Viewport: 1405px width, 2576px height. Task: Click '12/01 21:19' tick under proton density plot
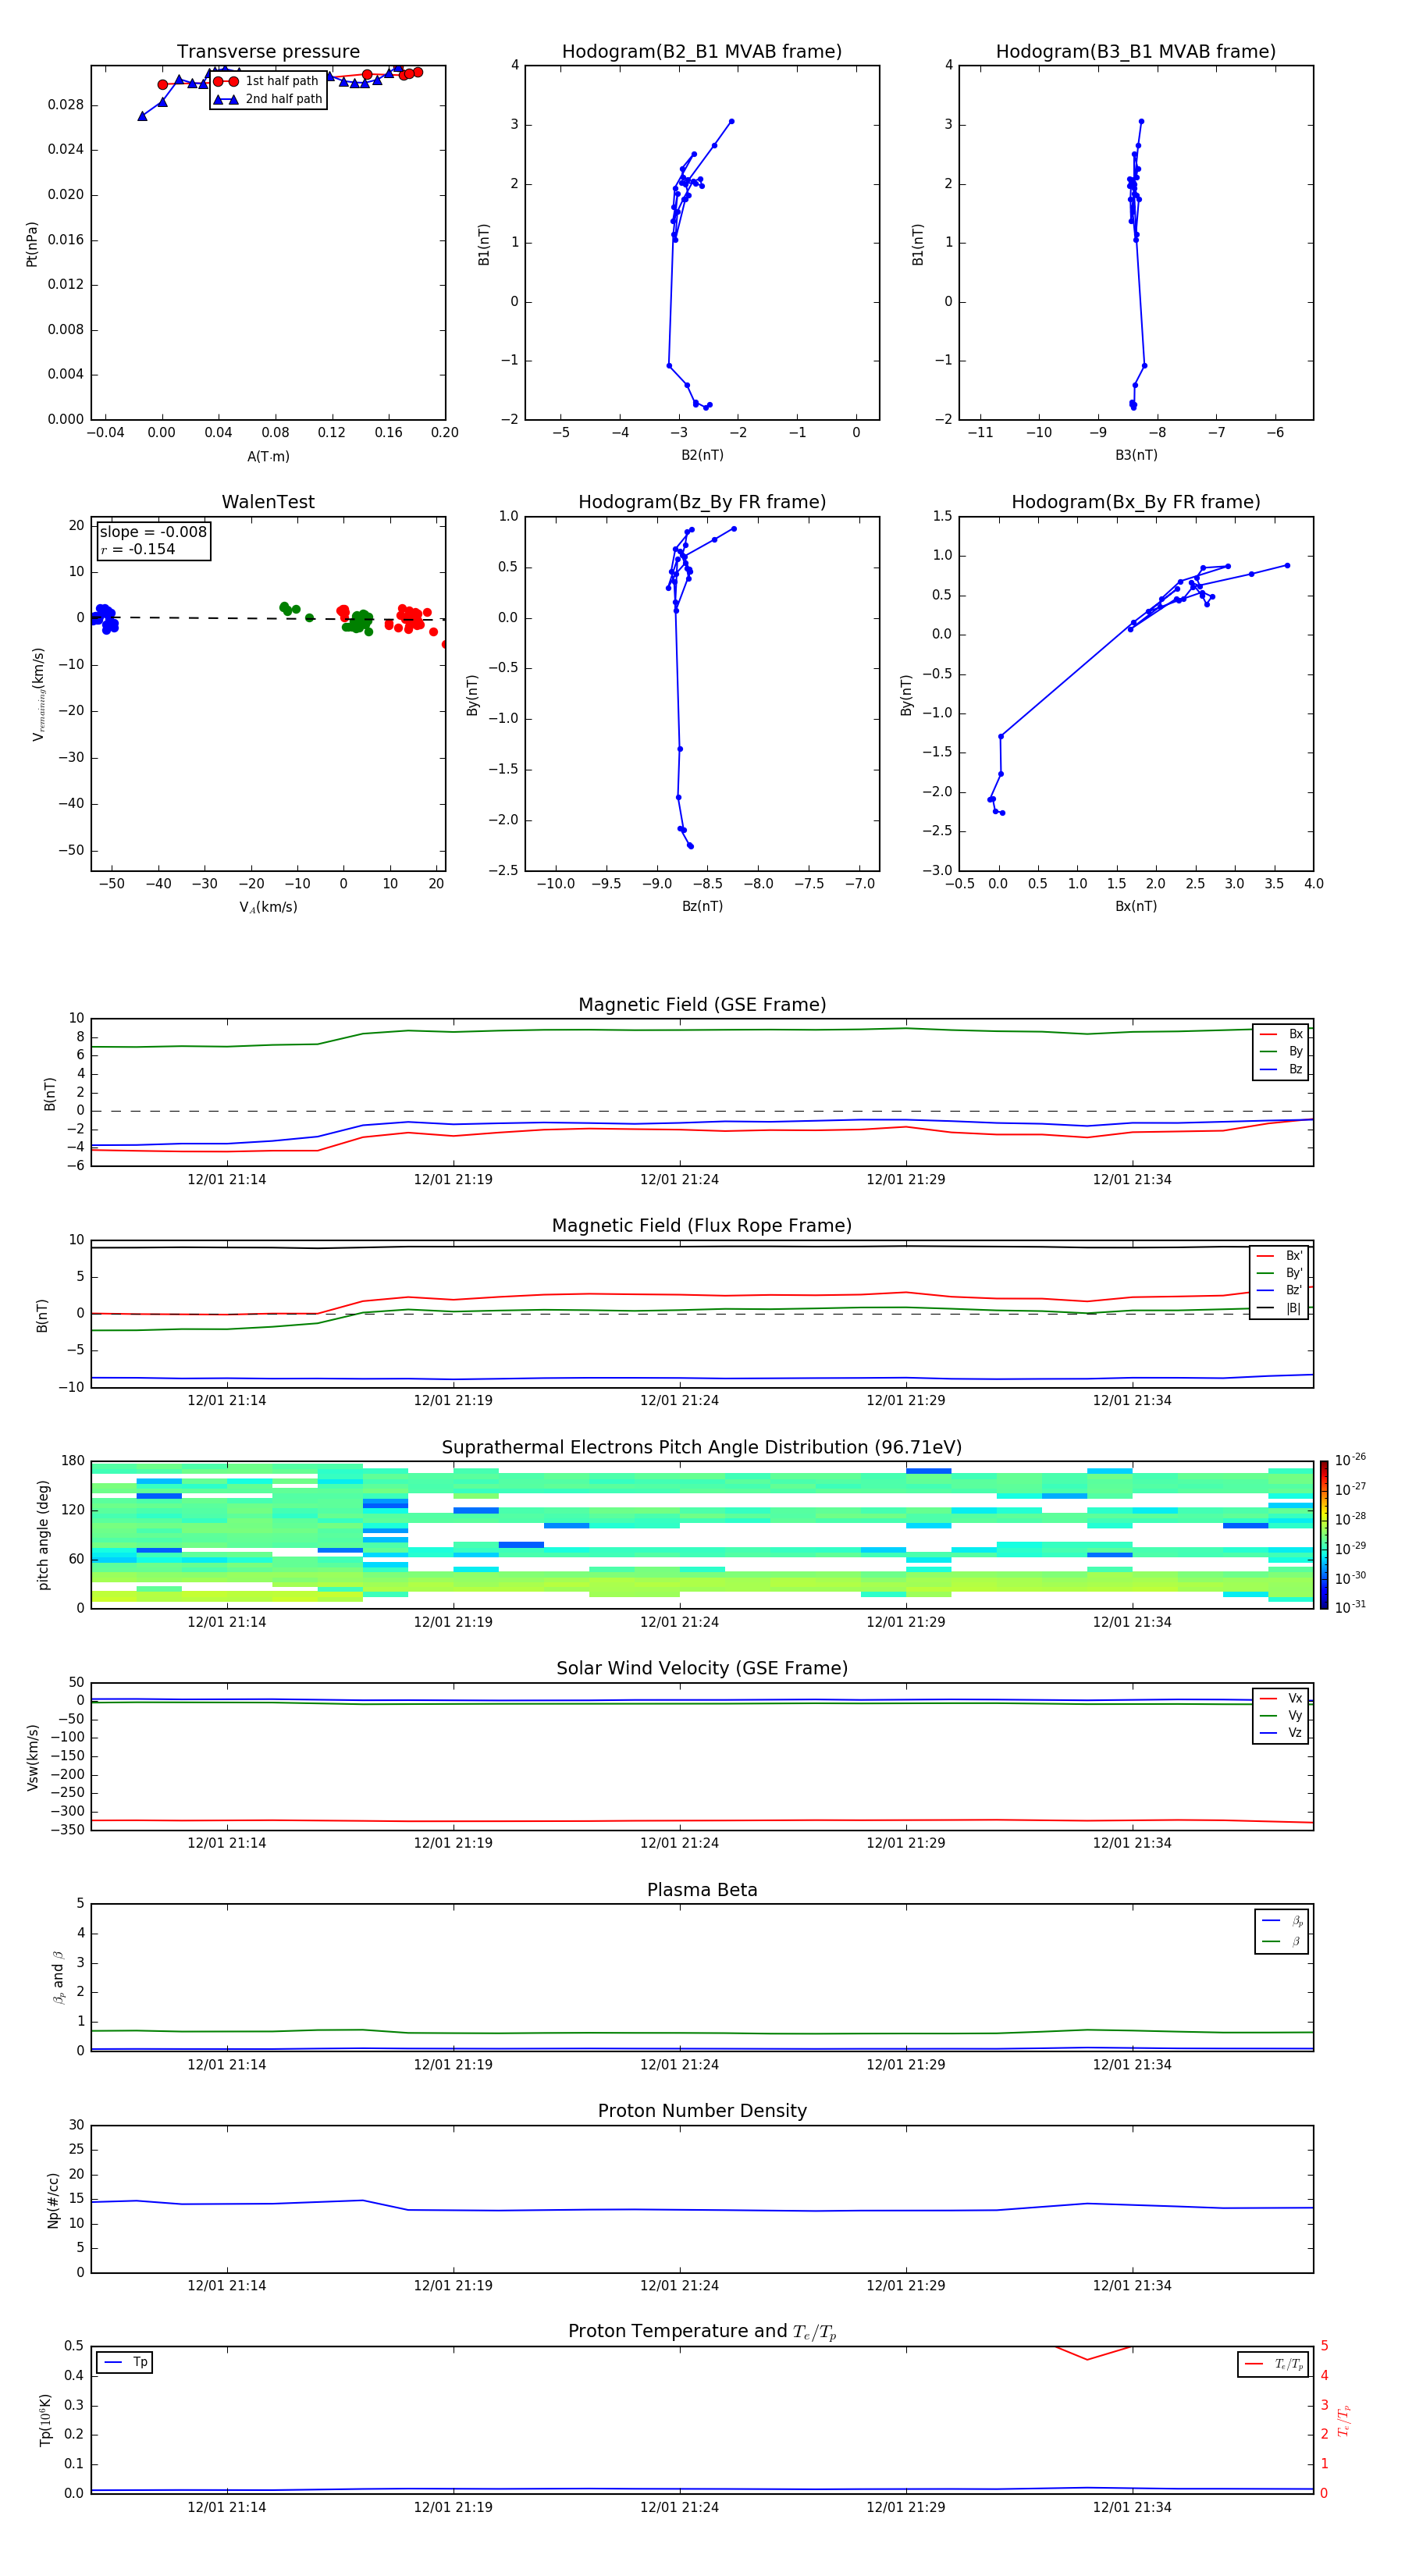453,2285
